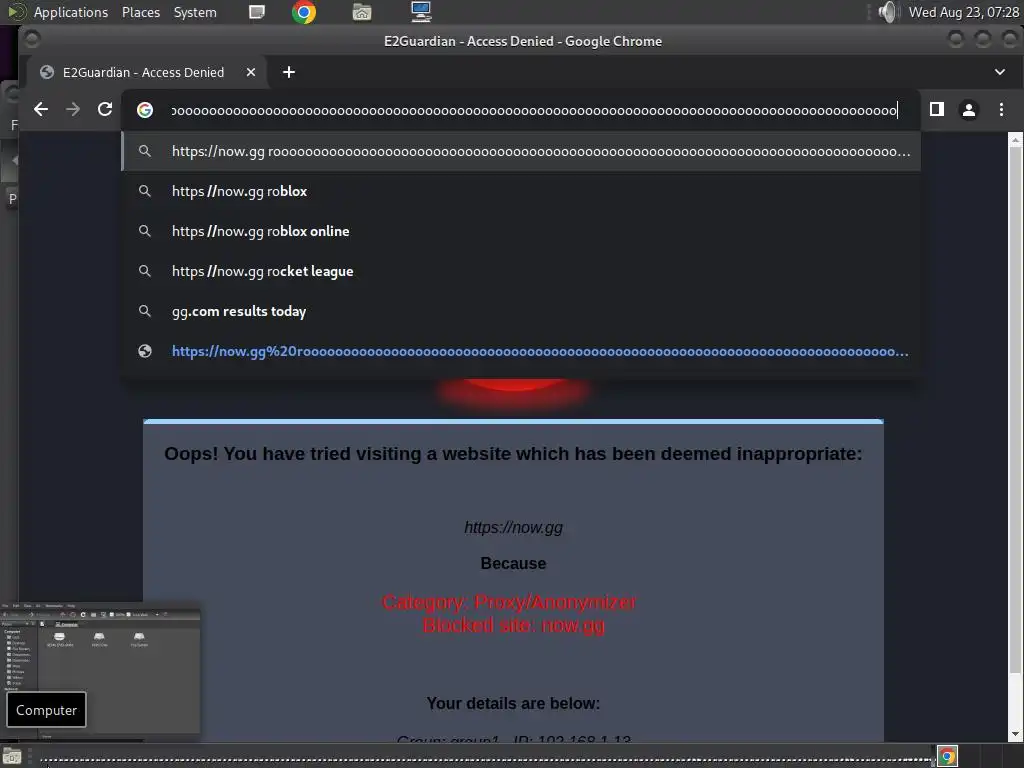The width and height of the screenshot is (1024, 768).
Task: Go back to the previous page
Action: pyautogui.click(x=40, y=110)
